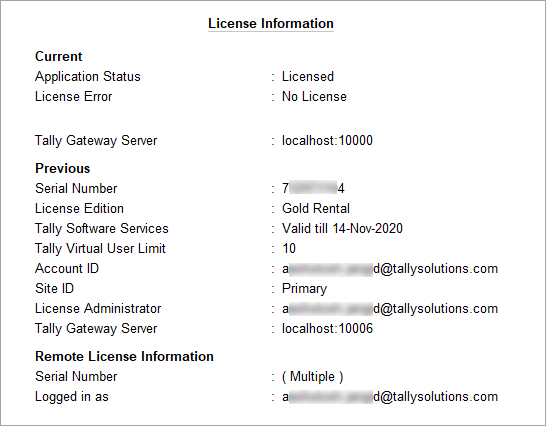Click the Licensed status value
The width and height of the screenshot is (546, 426).
(x=308, y=77)
